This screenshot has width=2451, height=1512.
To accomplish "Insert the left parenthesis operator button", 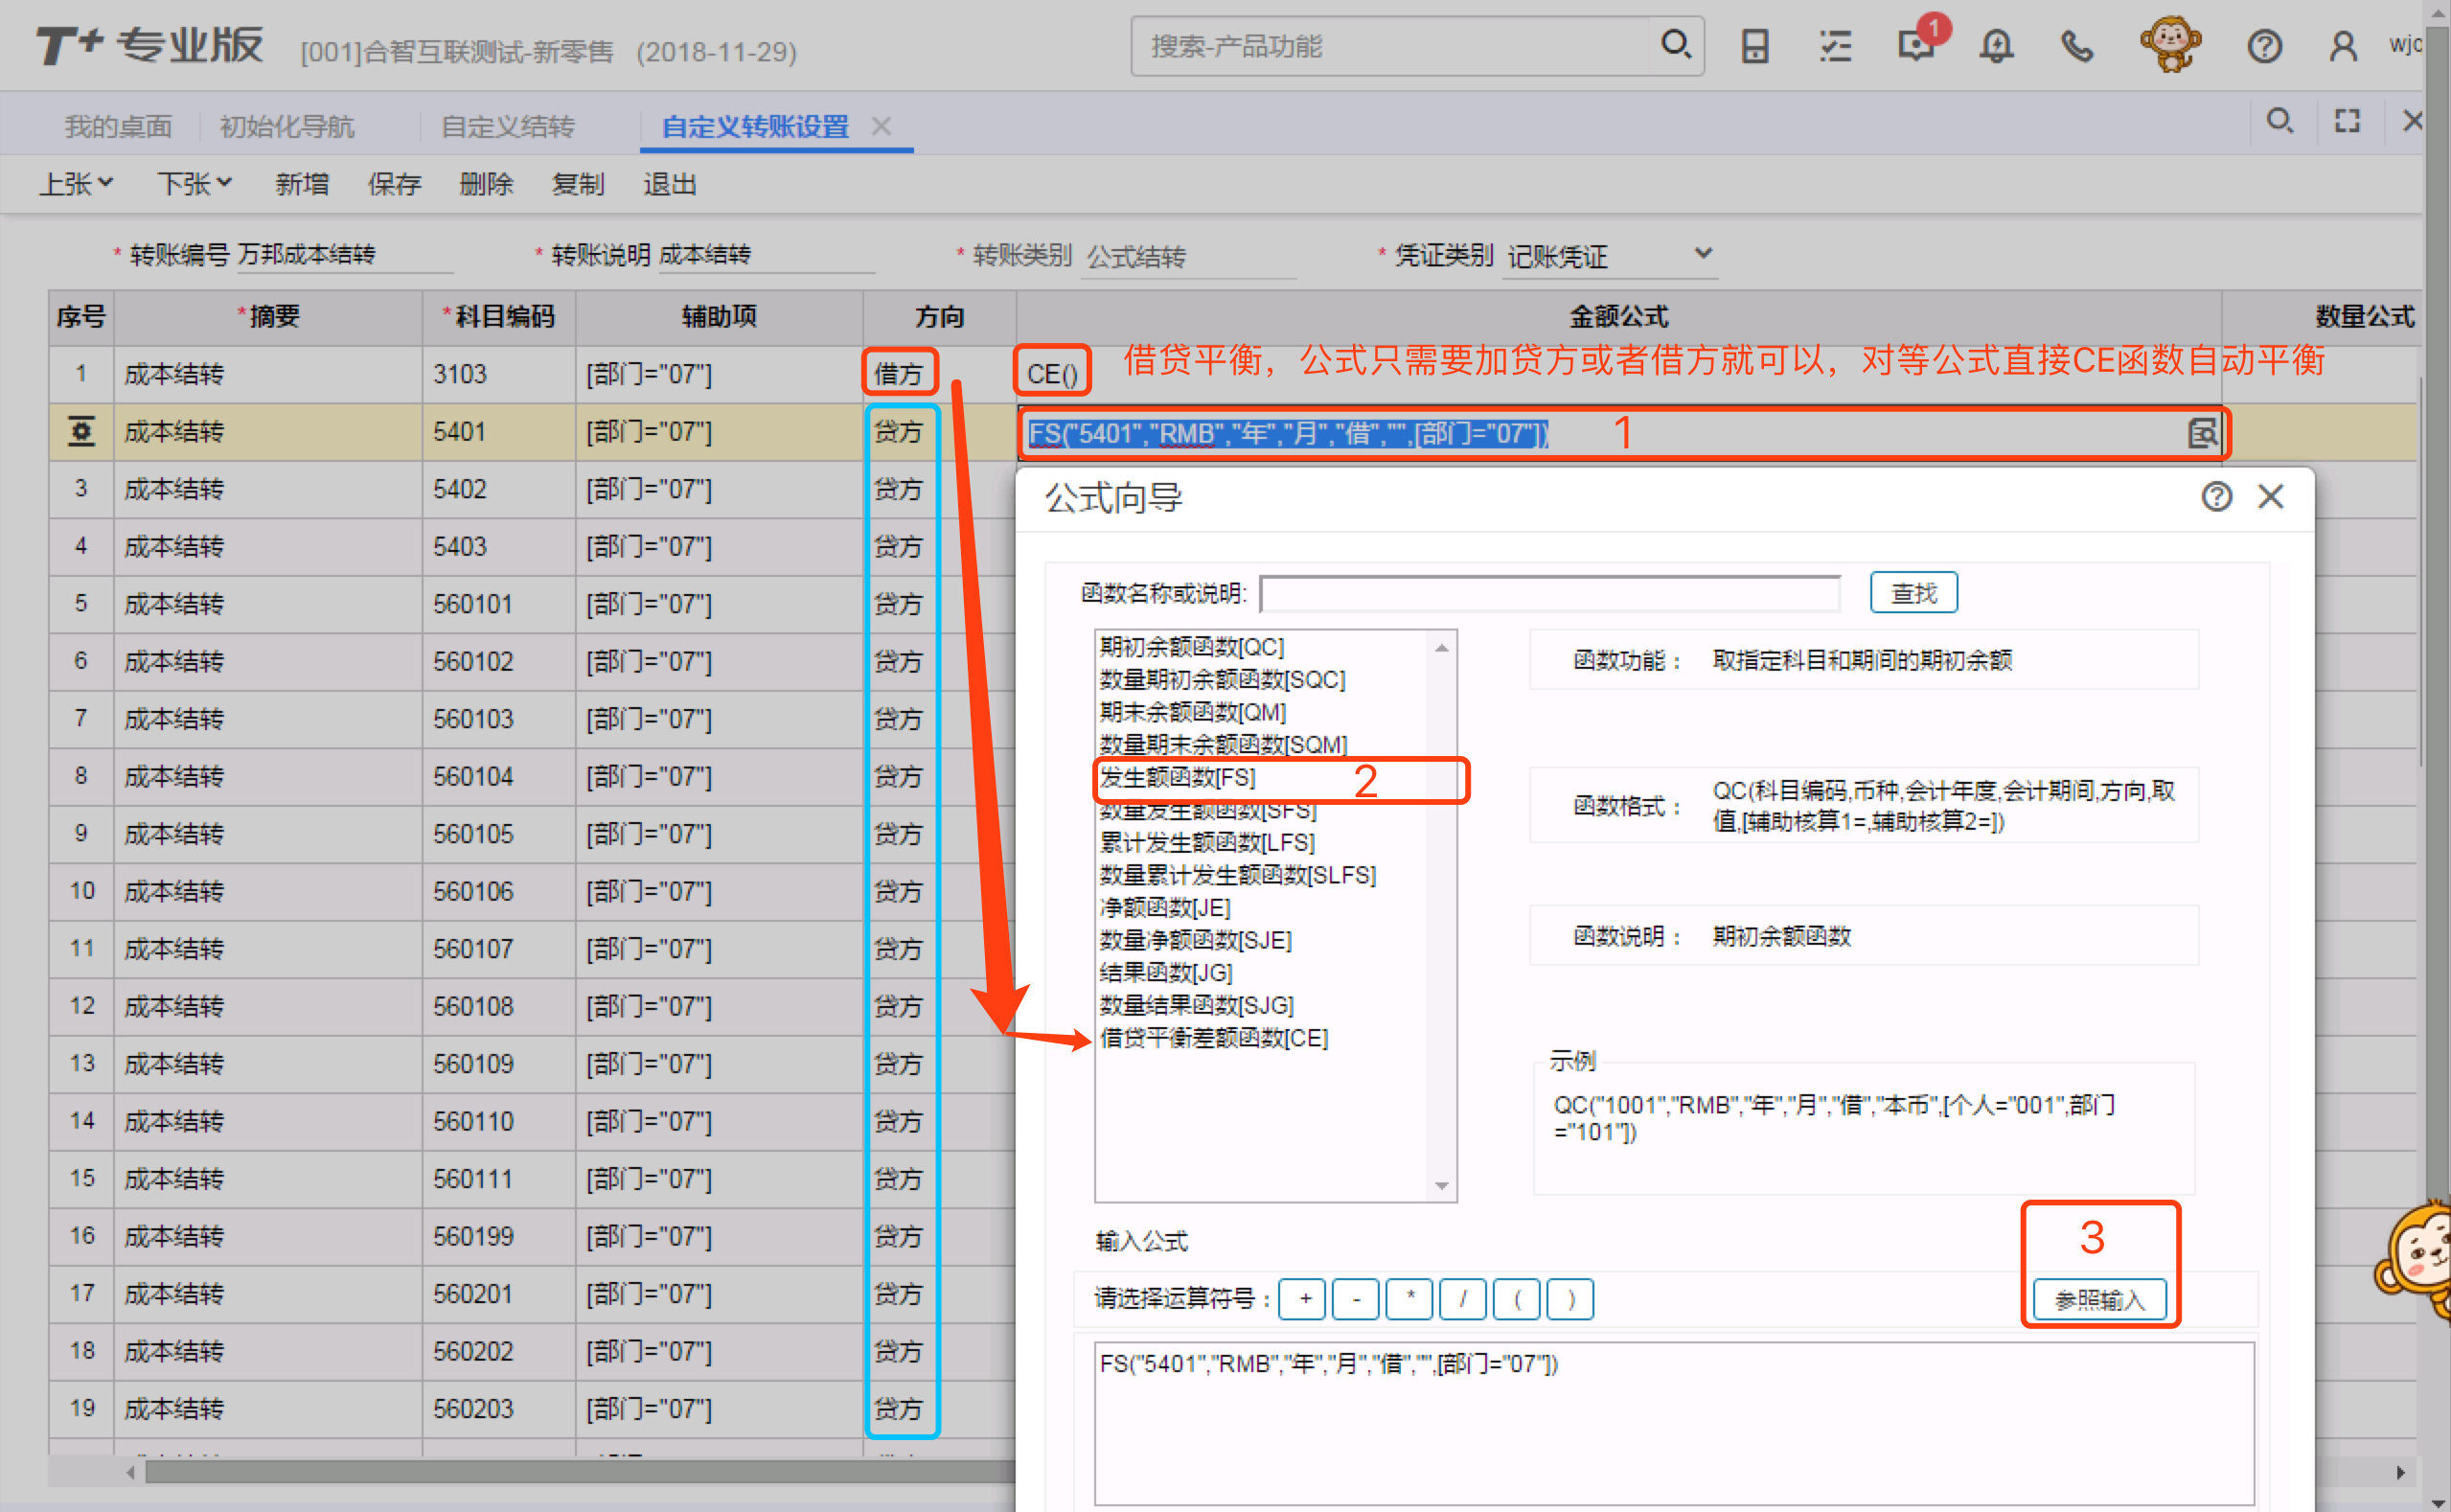I will click(x=1517, y=1299).
